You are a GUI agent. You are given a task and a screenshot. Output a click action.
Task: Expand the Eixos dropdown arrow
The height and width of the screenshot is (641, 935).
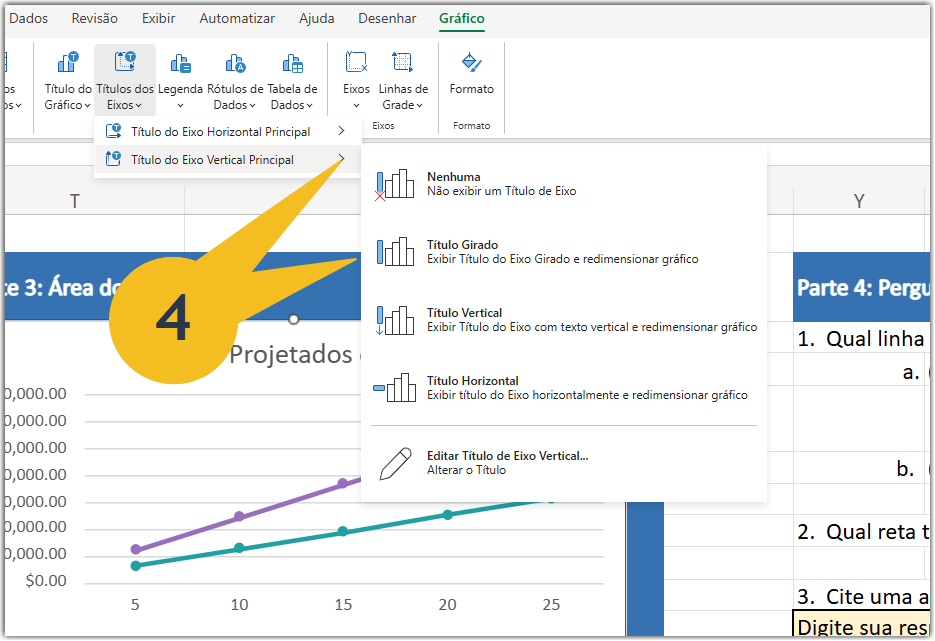(356, 106)
